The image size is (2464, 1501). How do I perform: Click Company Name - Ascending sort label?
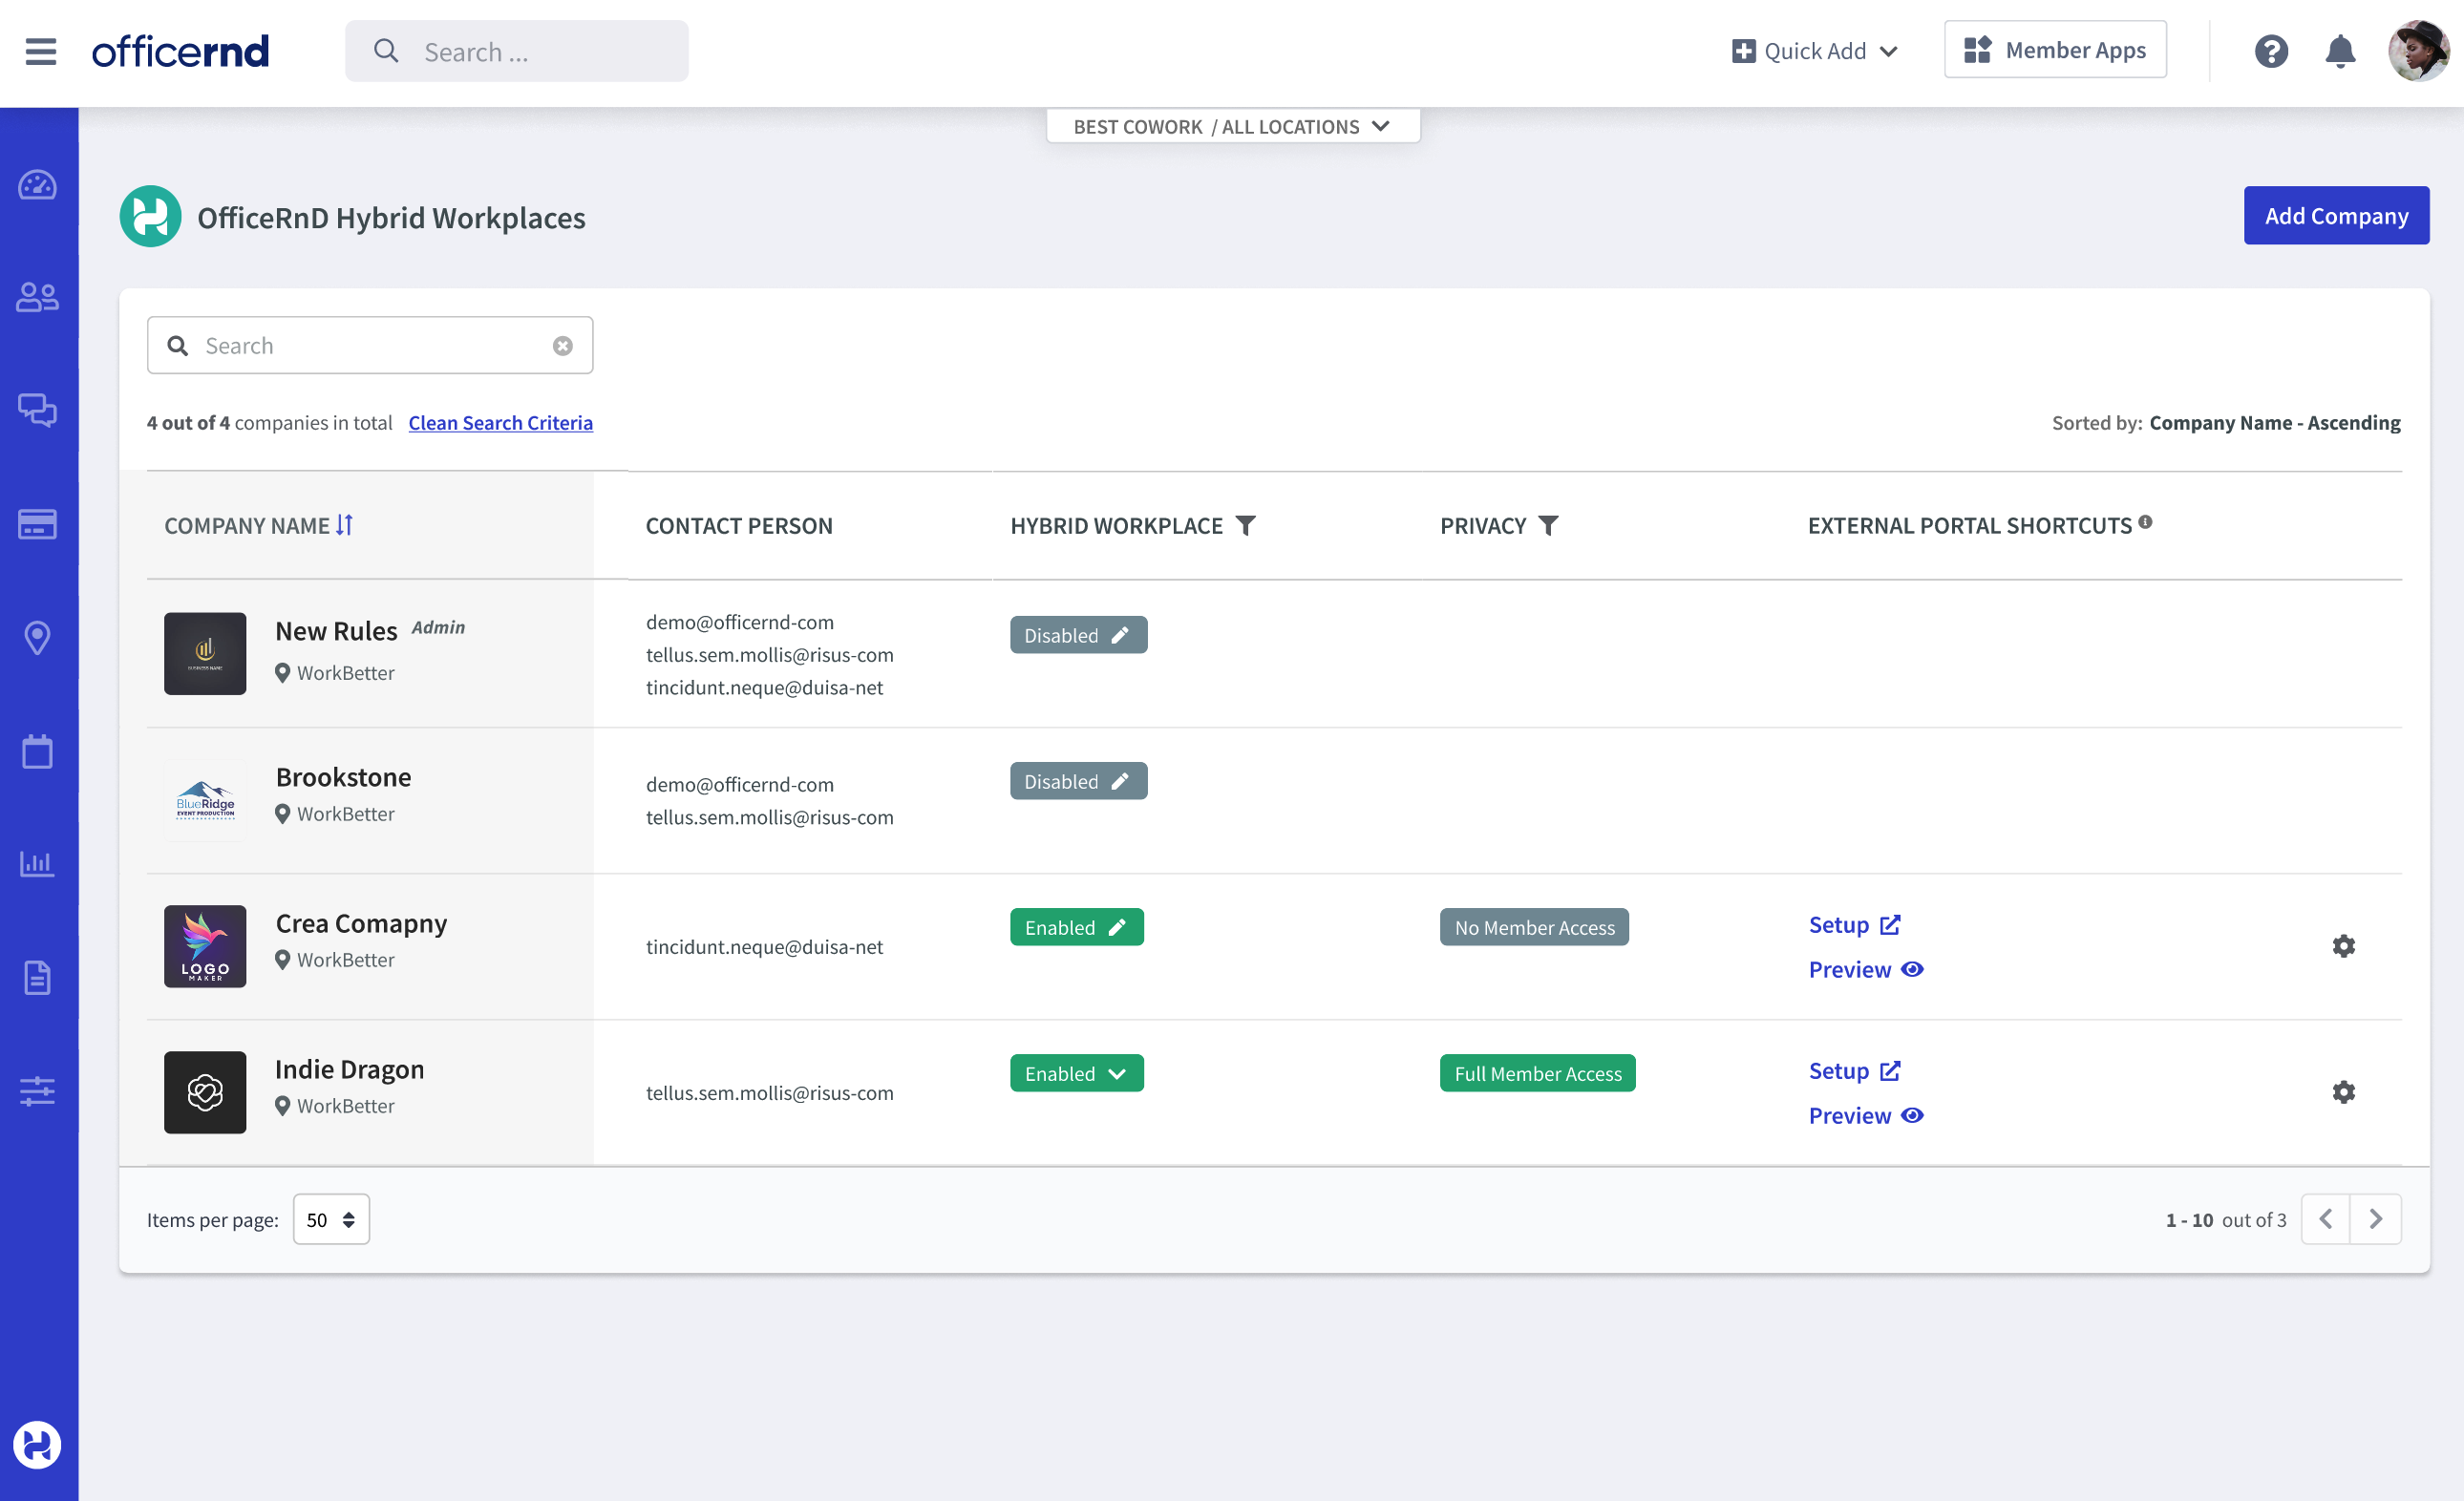pos(2275,423)
